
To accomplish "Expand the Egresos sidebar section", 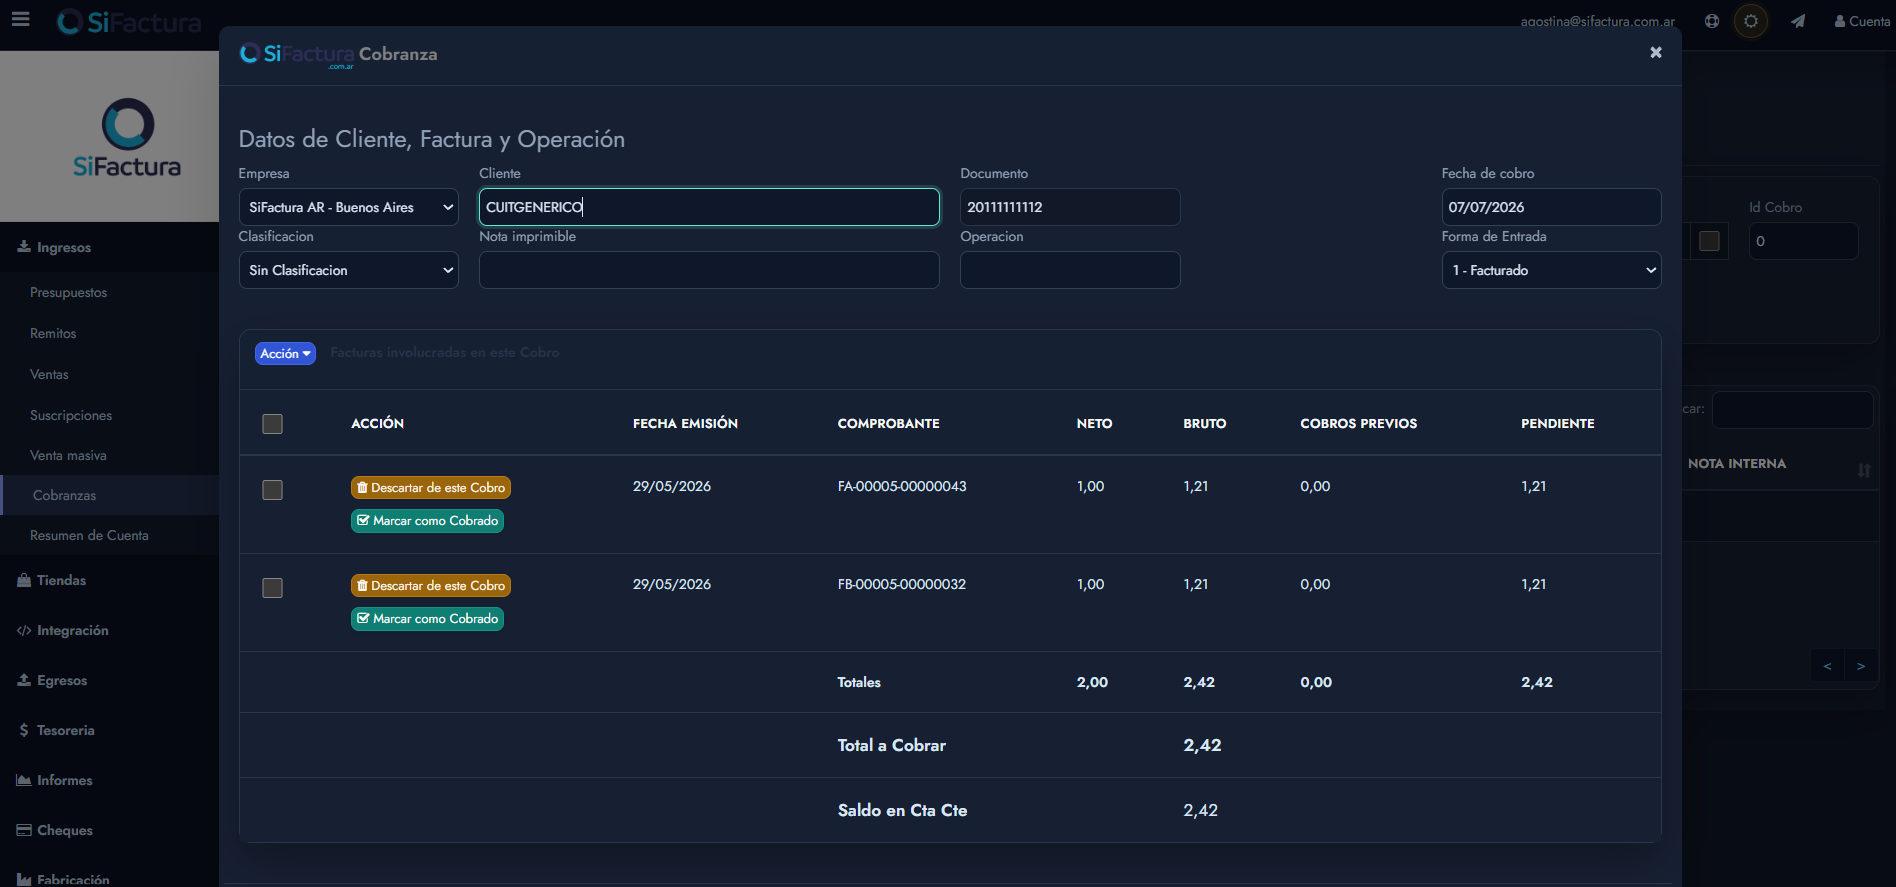I will tap(109, 680).
